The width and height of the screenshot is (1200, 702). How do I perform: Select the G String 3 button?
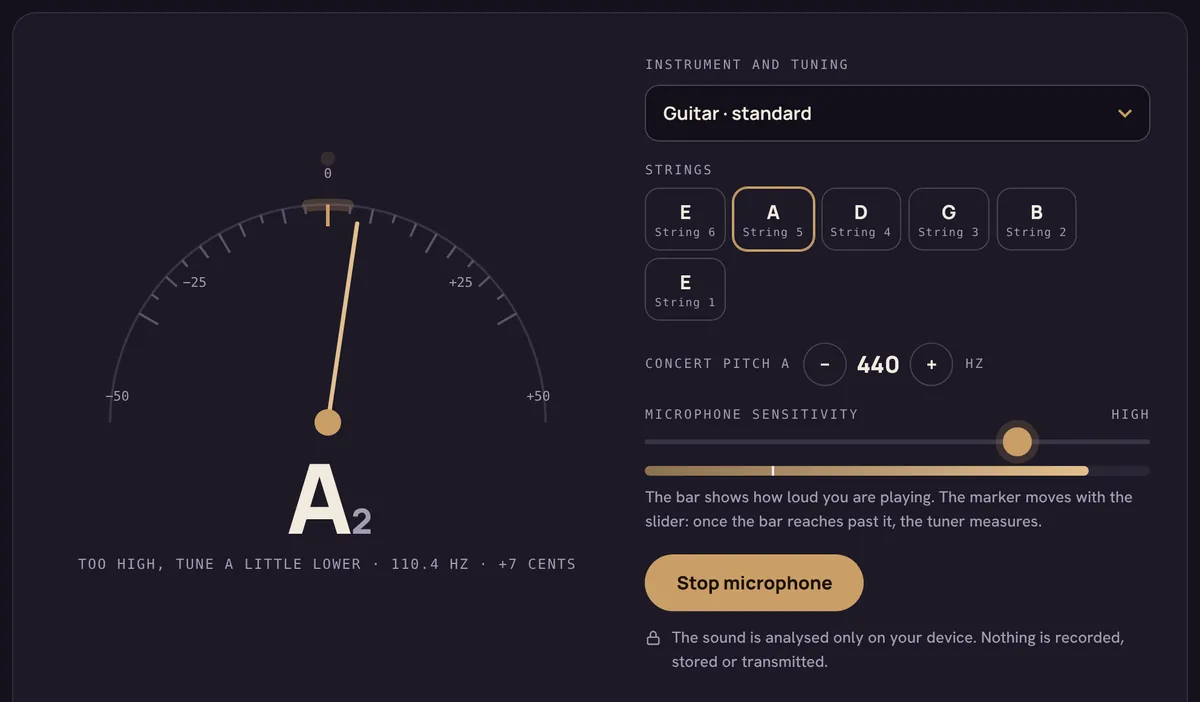(949, 220)
